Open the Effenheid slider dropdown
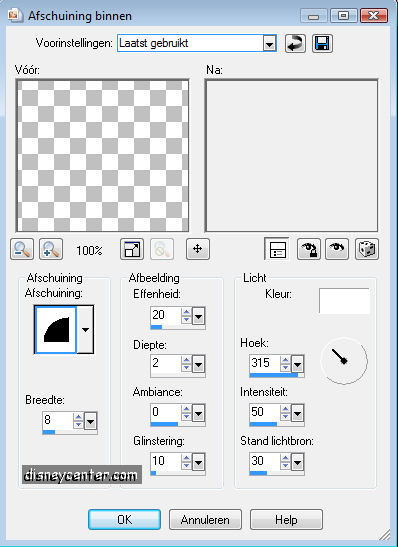 [x=198, y=317]
